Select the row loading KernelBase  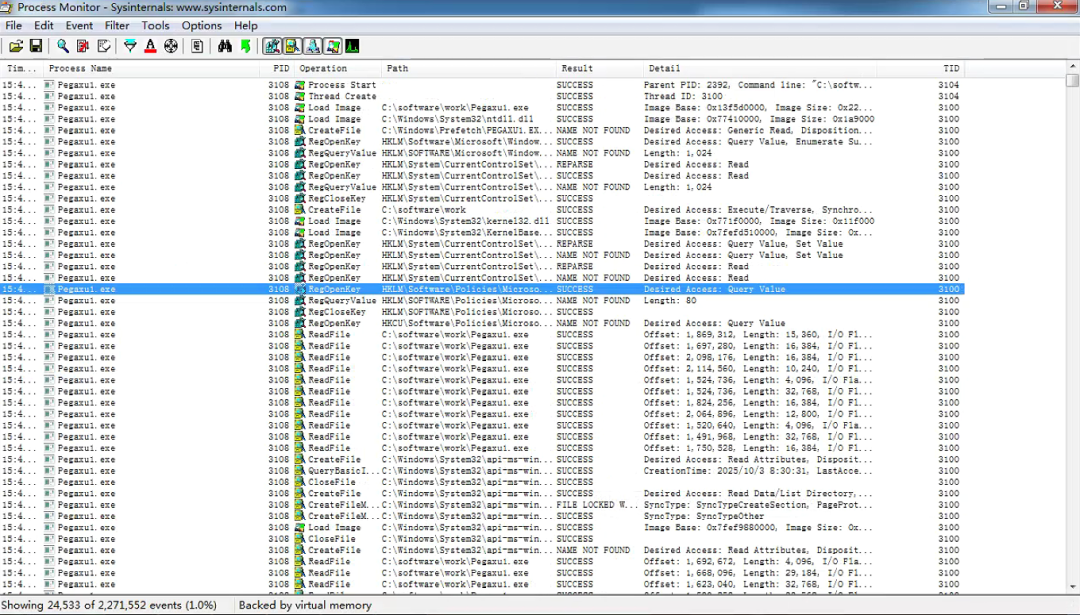point(482,232)
